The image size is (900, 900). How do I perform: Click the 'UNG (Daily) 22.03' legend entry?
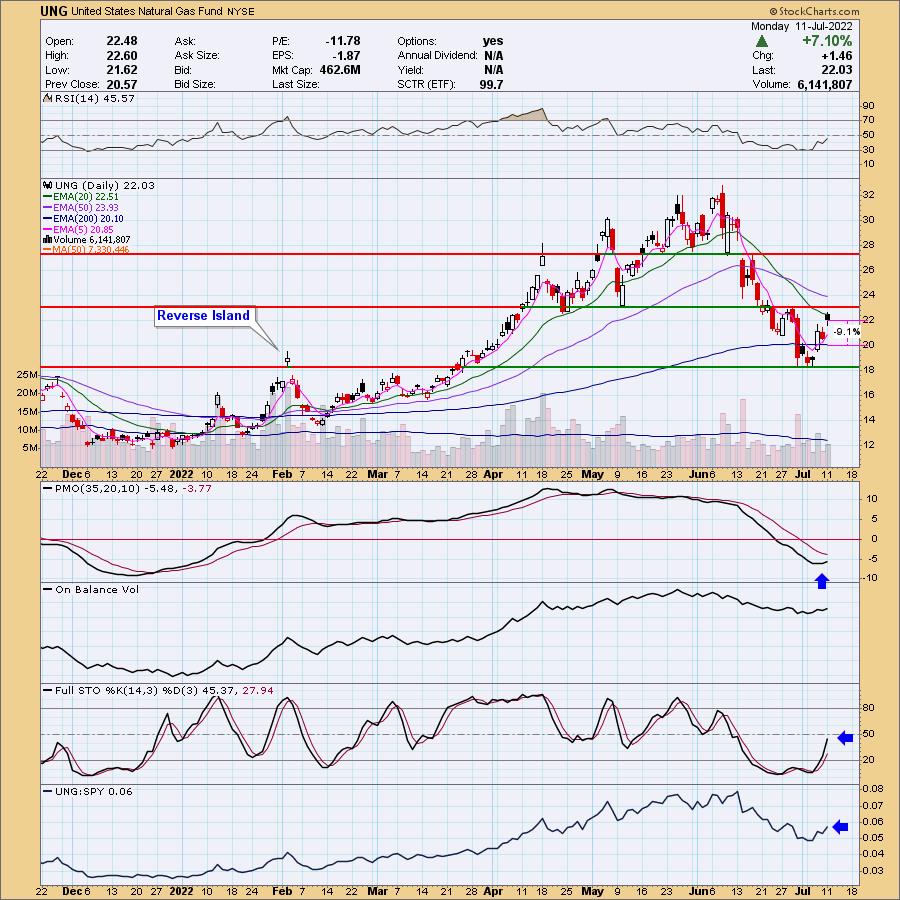click(99, 185)
